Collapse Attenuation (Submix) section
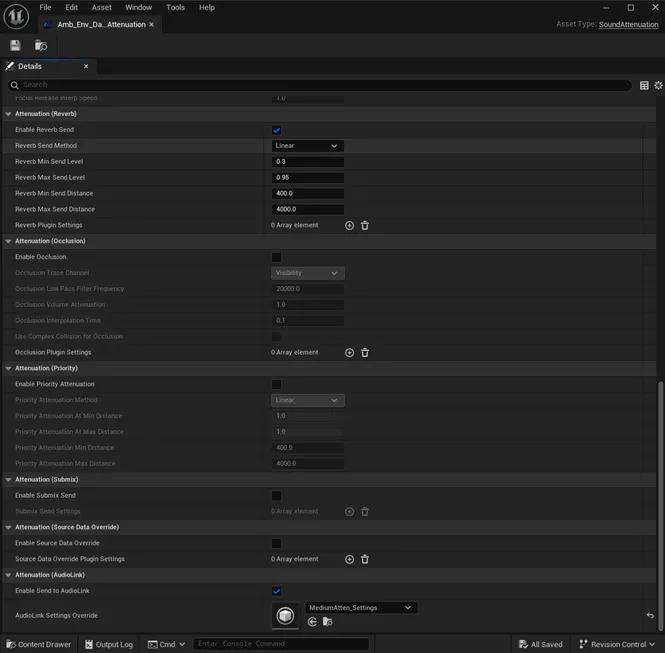665x653 pixels. tap(8, 480)
